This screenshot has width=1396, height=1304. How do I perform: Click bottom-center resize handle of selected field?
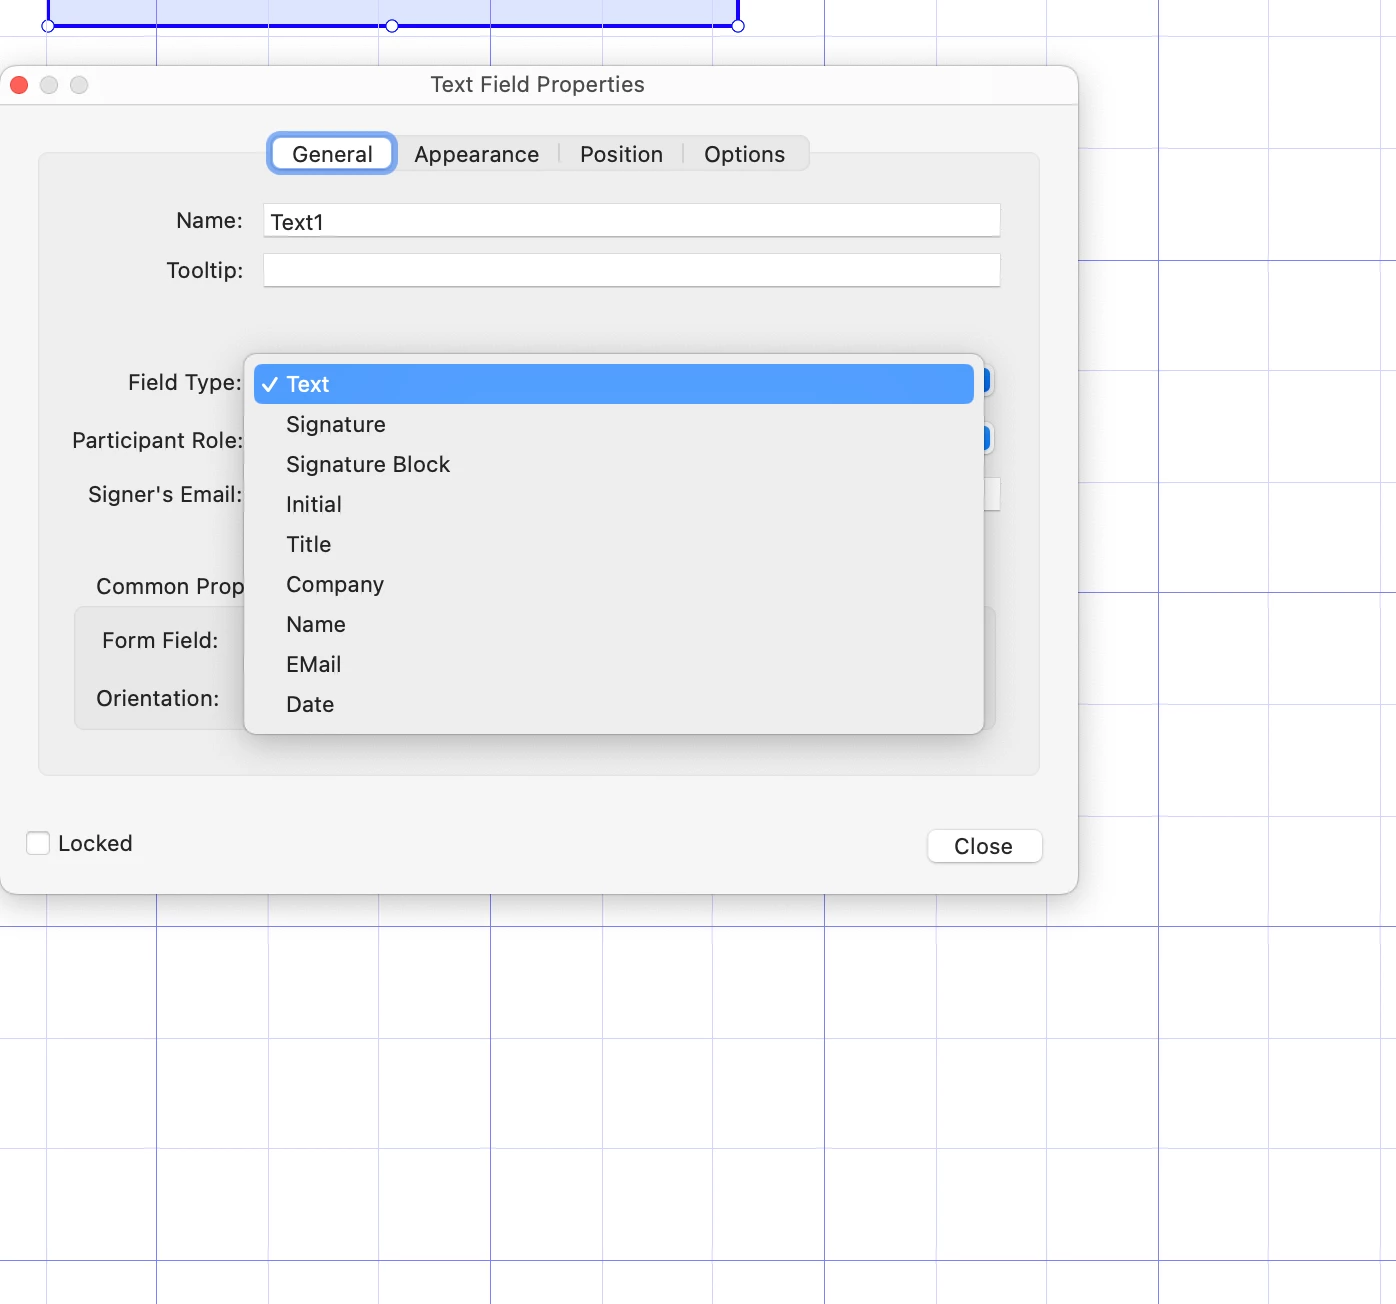coord(392,26)
